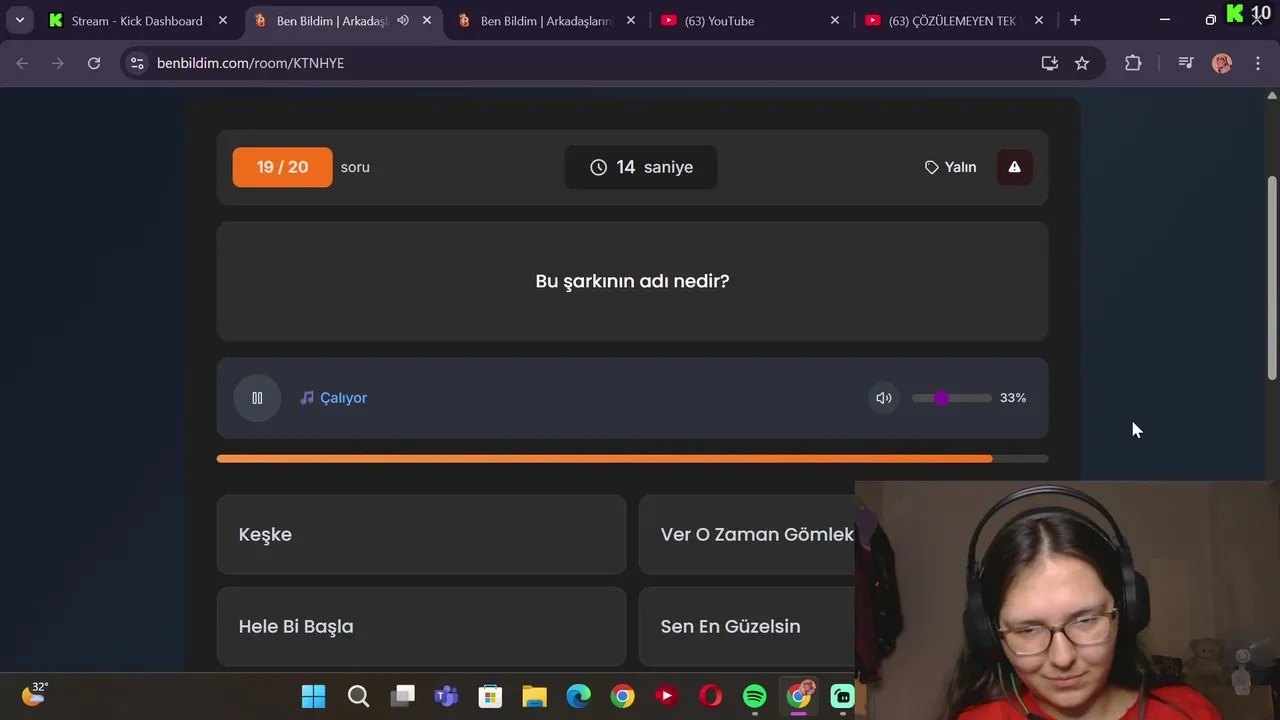The height and width of the screenshot is (720, 1280).
Task: Open the red play media app in taskbar
Action: (x=666, y=696)
